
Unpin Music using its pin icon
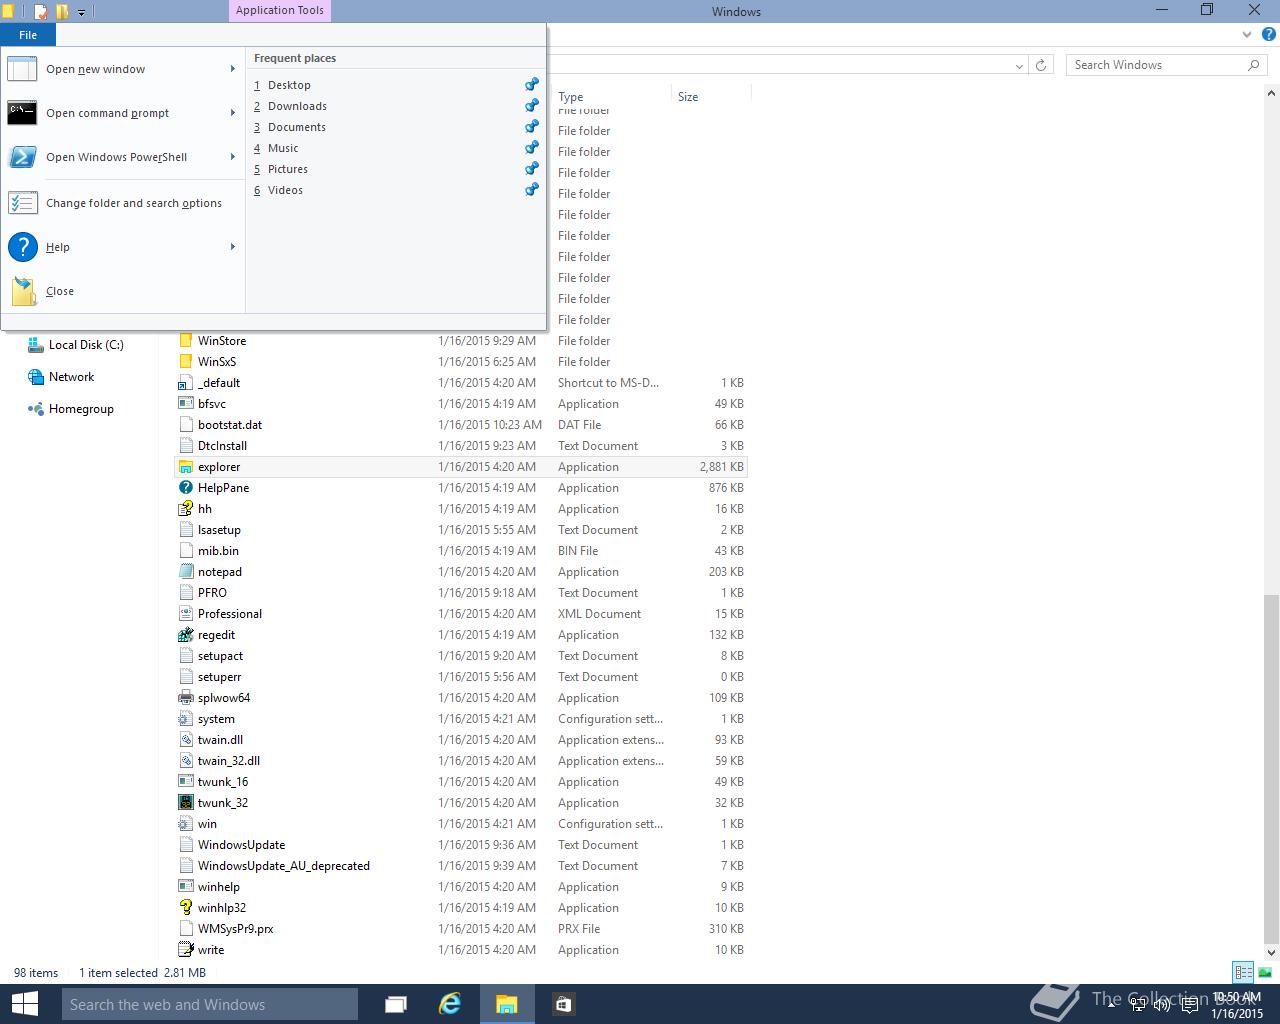(532, 148)
